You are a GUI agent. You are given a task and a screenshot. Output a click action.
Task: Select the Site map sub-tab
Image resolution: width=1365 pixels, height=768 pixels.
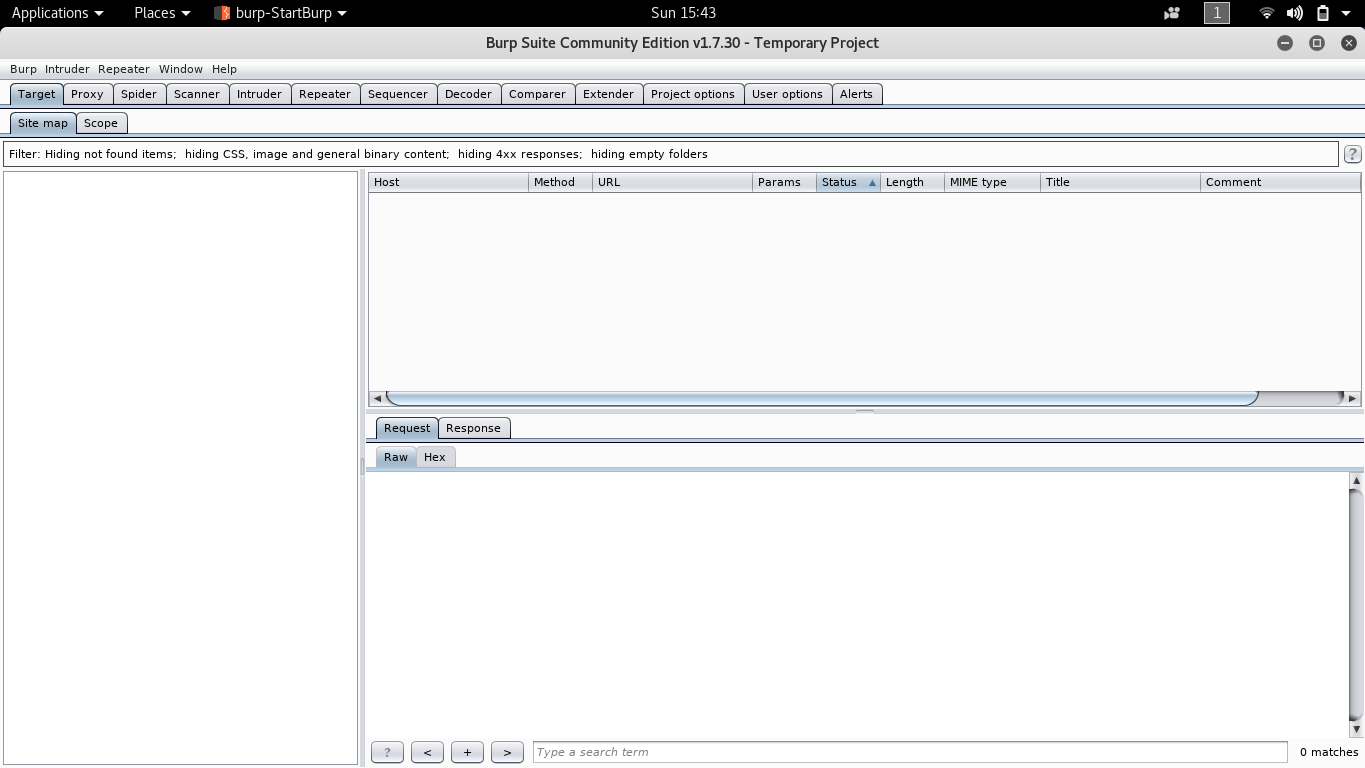[43, 123]
